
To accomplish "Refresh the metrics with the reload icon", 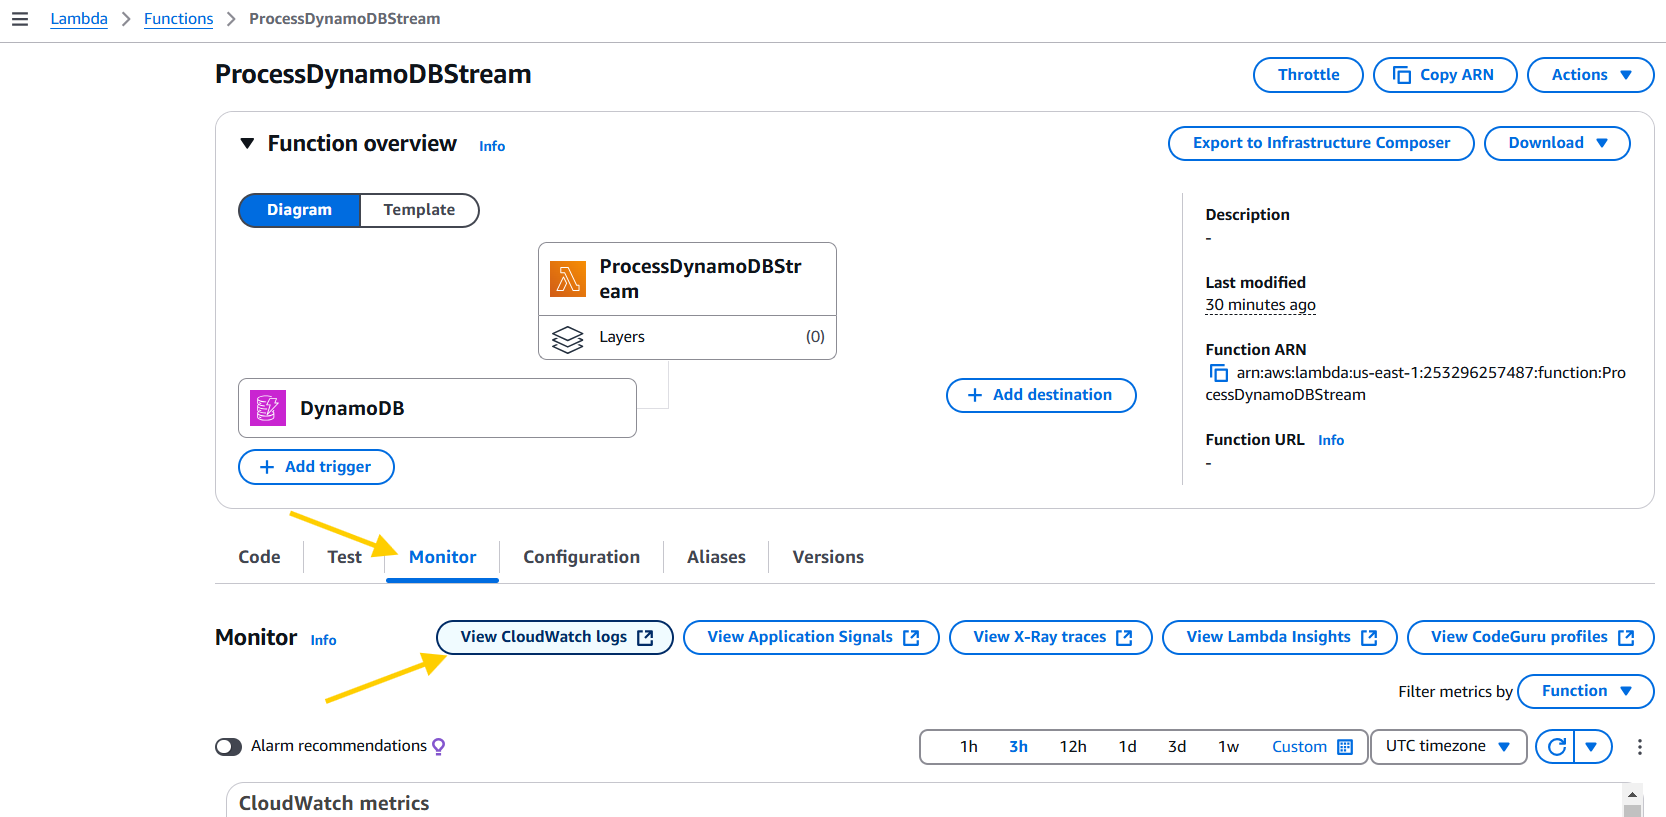I will [x=1556, y=747].
